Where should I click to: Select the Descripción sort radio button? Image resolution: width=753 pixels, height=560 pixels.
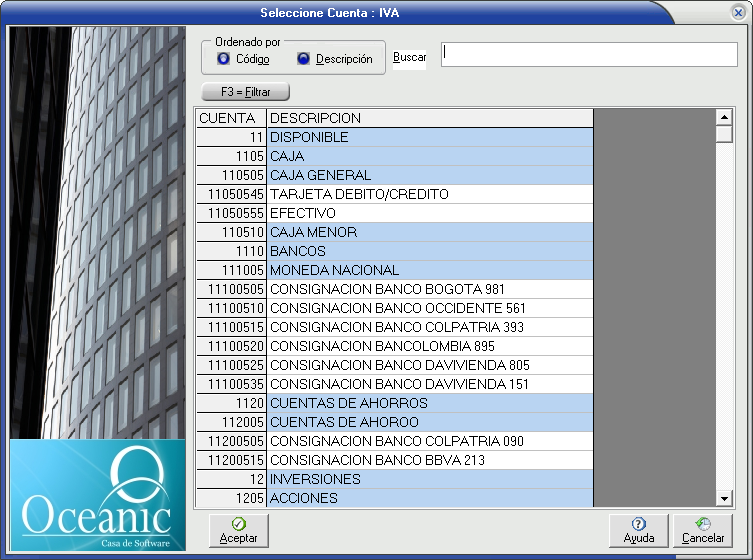303,59
